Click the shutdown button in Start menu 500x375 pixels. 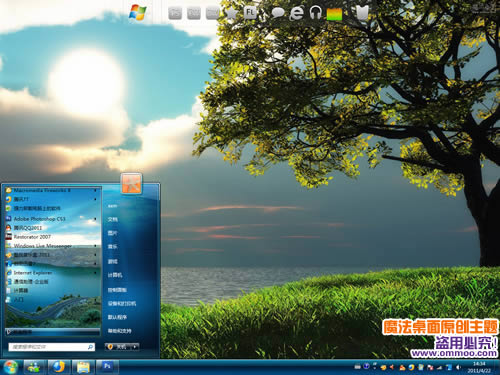(x=118, y=347)
